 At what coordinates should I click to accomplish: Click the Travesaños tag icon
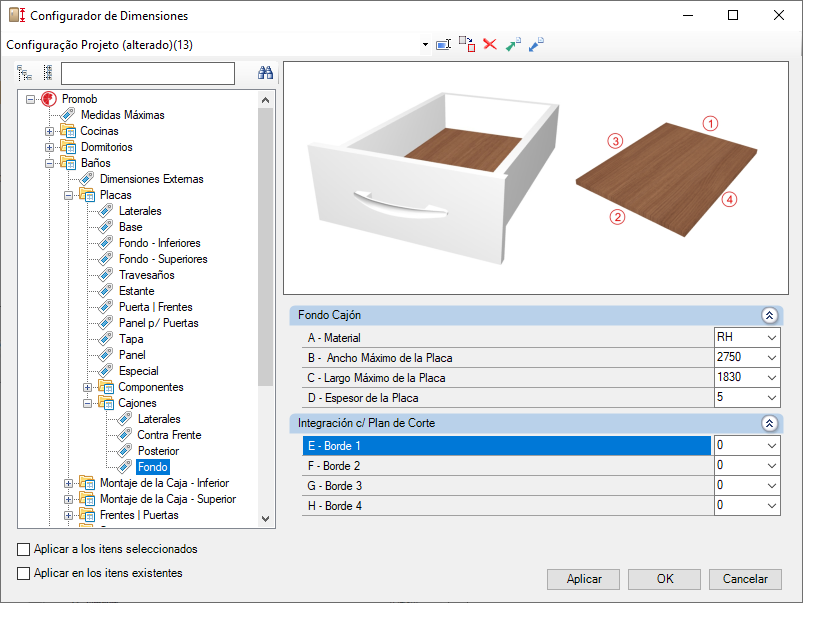point(105,275)
